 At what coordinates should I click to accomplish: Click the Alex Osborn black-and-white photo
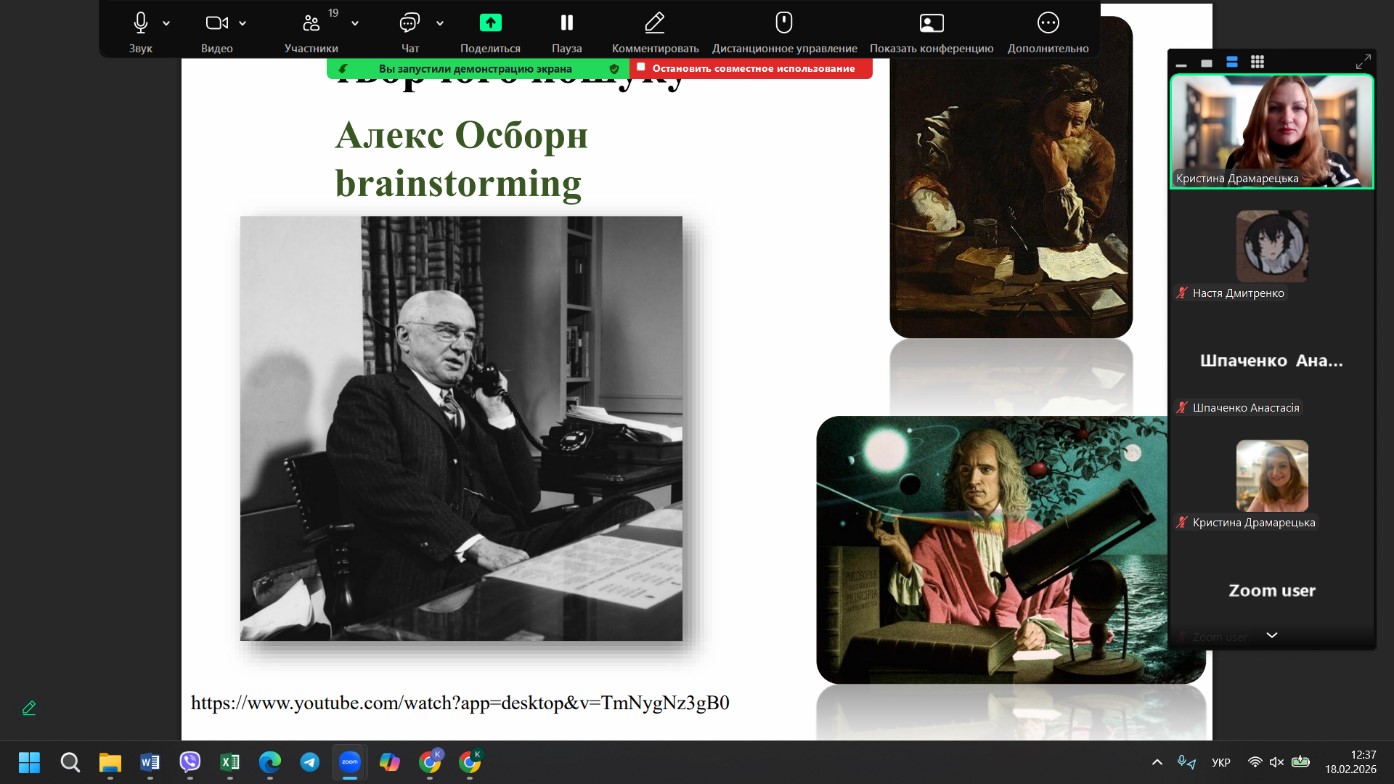tap(461, 428)
